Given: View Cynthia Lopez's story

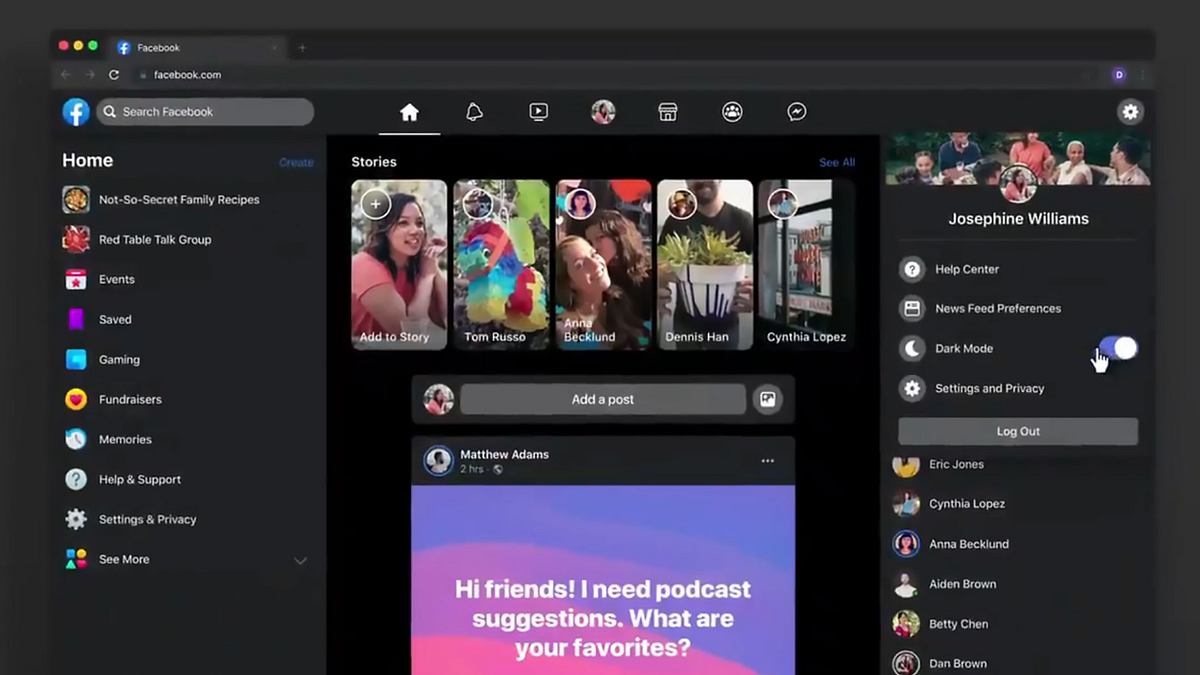Looking at the screenshot, I should tap(806, 265).
